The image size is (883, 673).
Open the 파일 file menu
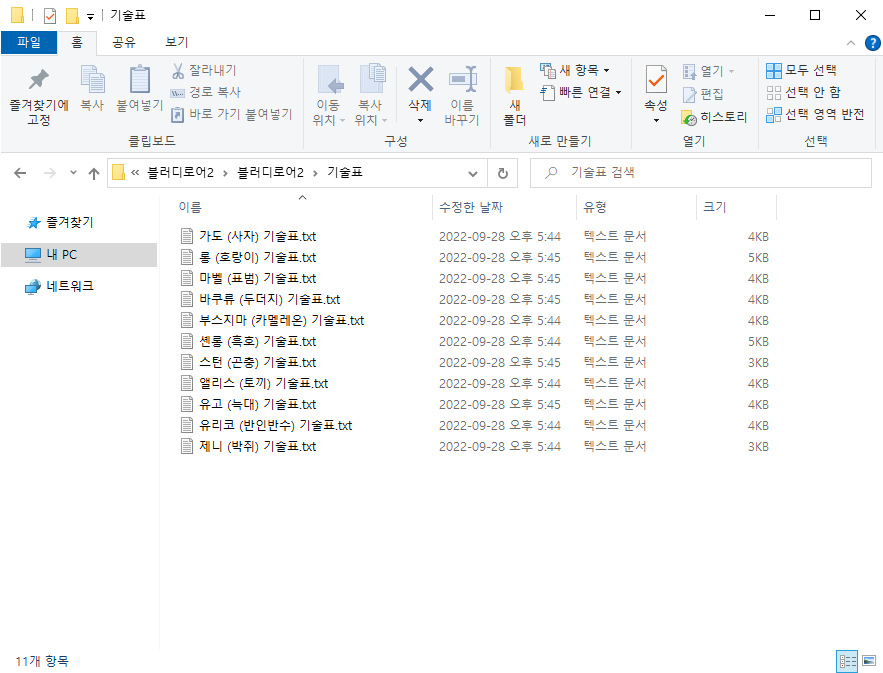[29, 42]
